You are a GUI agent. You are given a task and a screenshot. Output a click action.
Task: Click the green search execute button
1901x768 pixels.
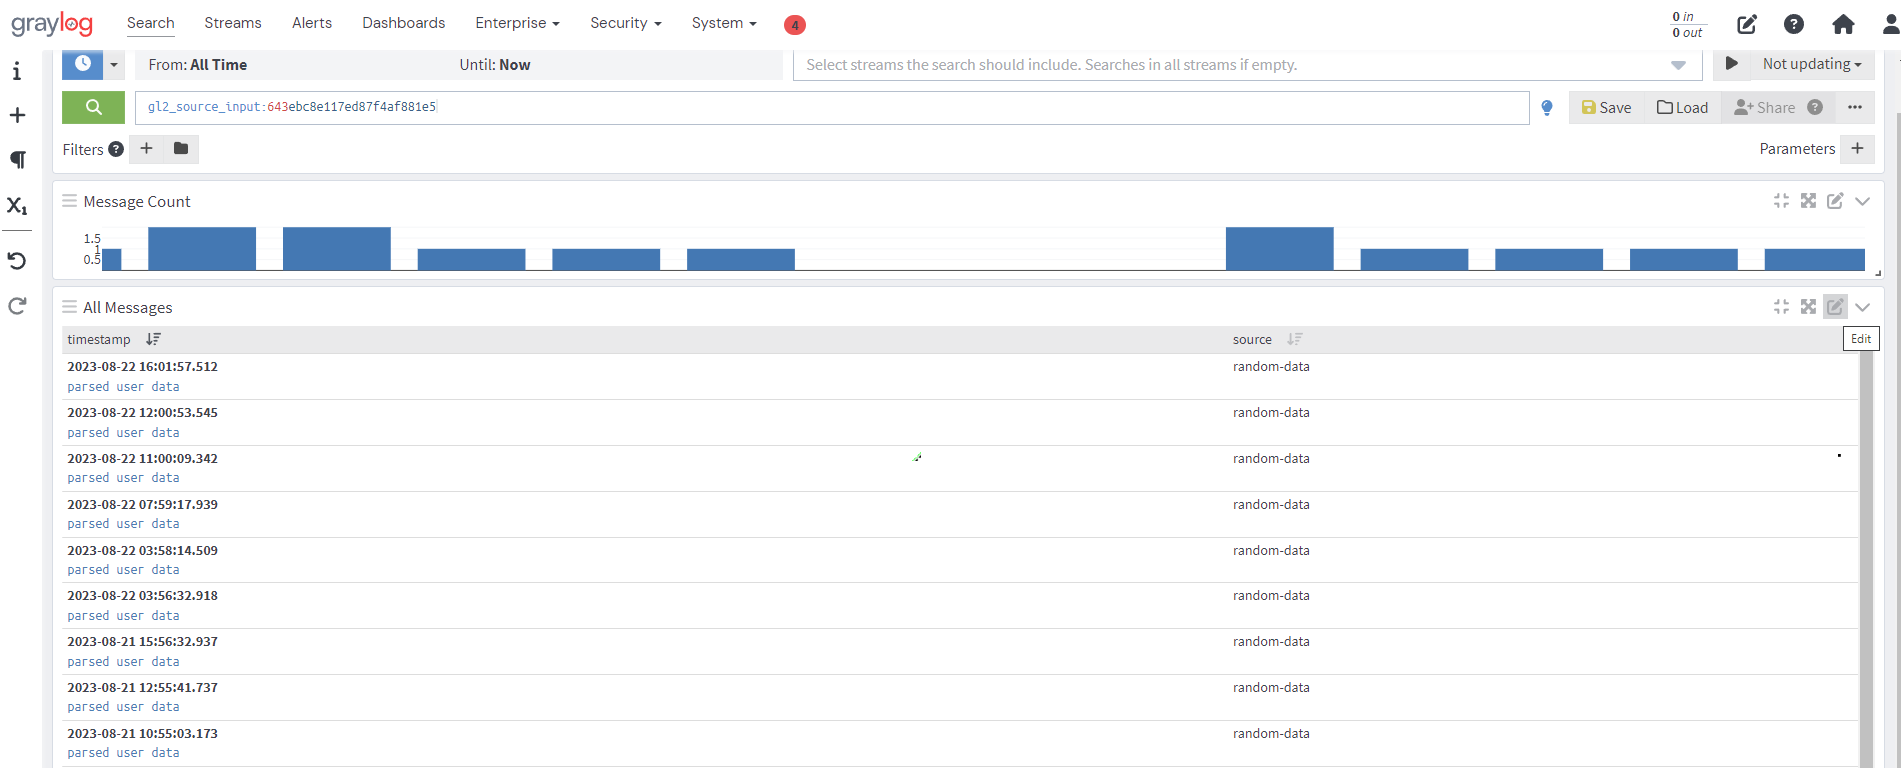point(93,108)
